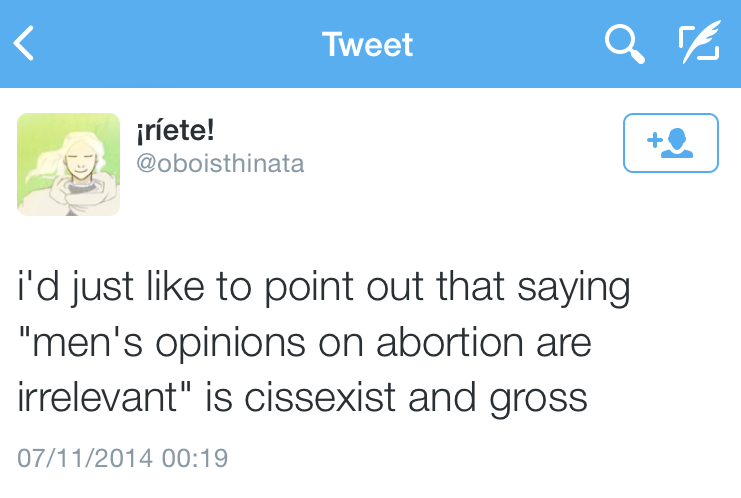The width and height of the screenshot is (741, 498).
Task: Open search with the magnifying glass
Action: click(x=624, y=44)
